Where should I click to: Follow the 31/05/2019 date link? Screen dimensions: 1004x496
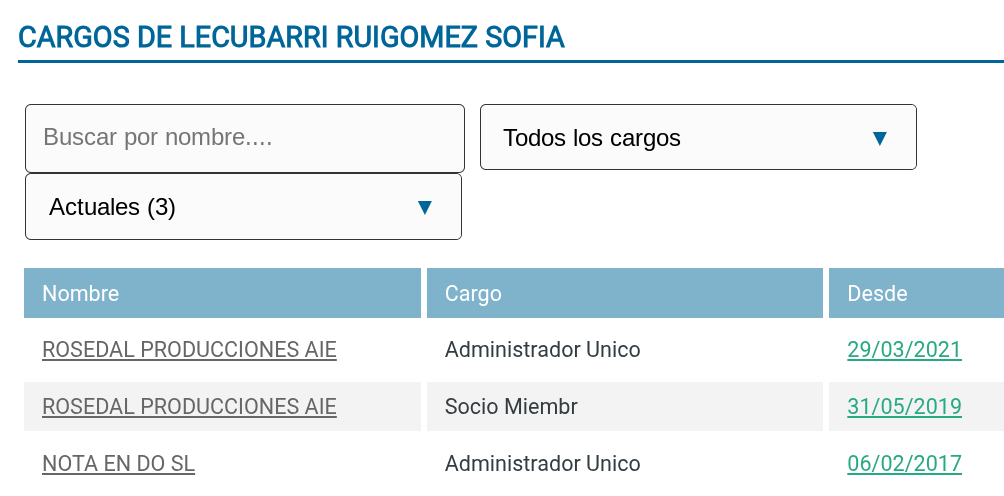coord(904,407)
